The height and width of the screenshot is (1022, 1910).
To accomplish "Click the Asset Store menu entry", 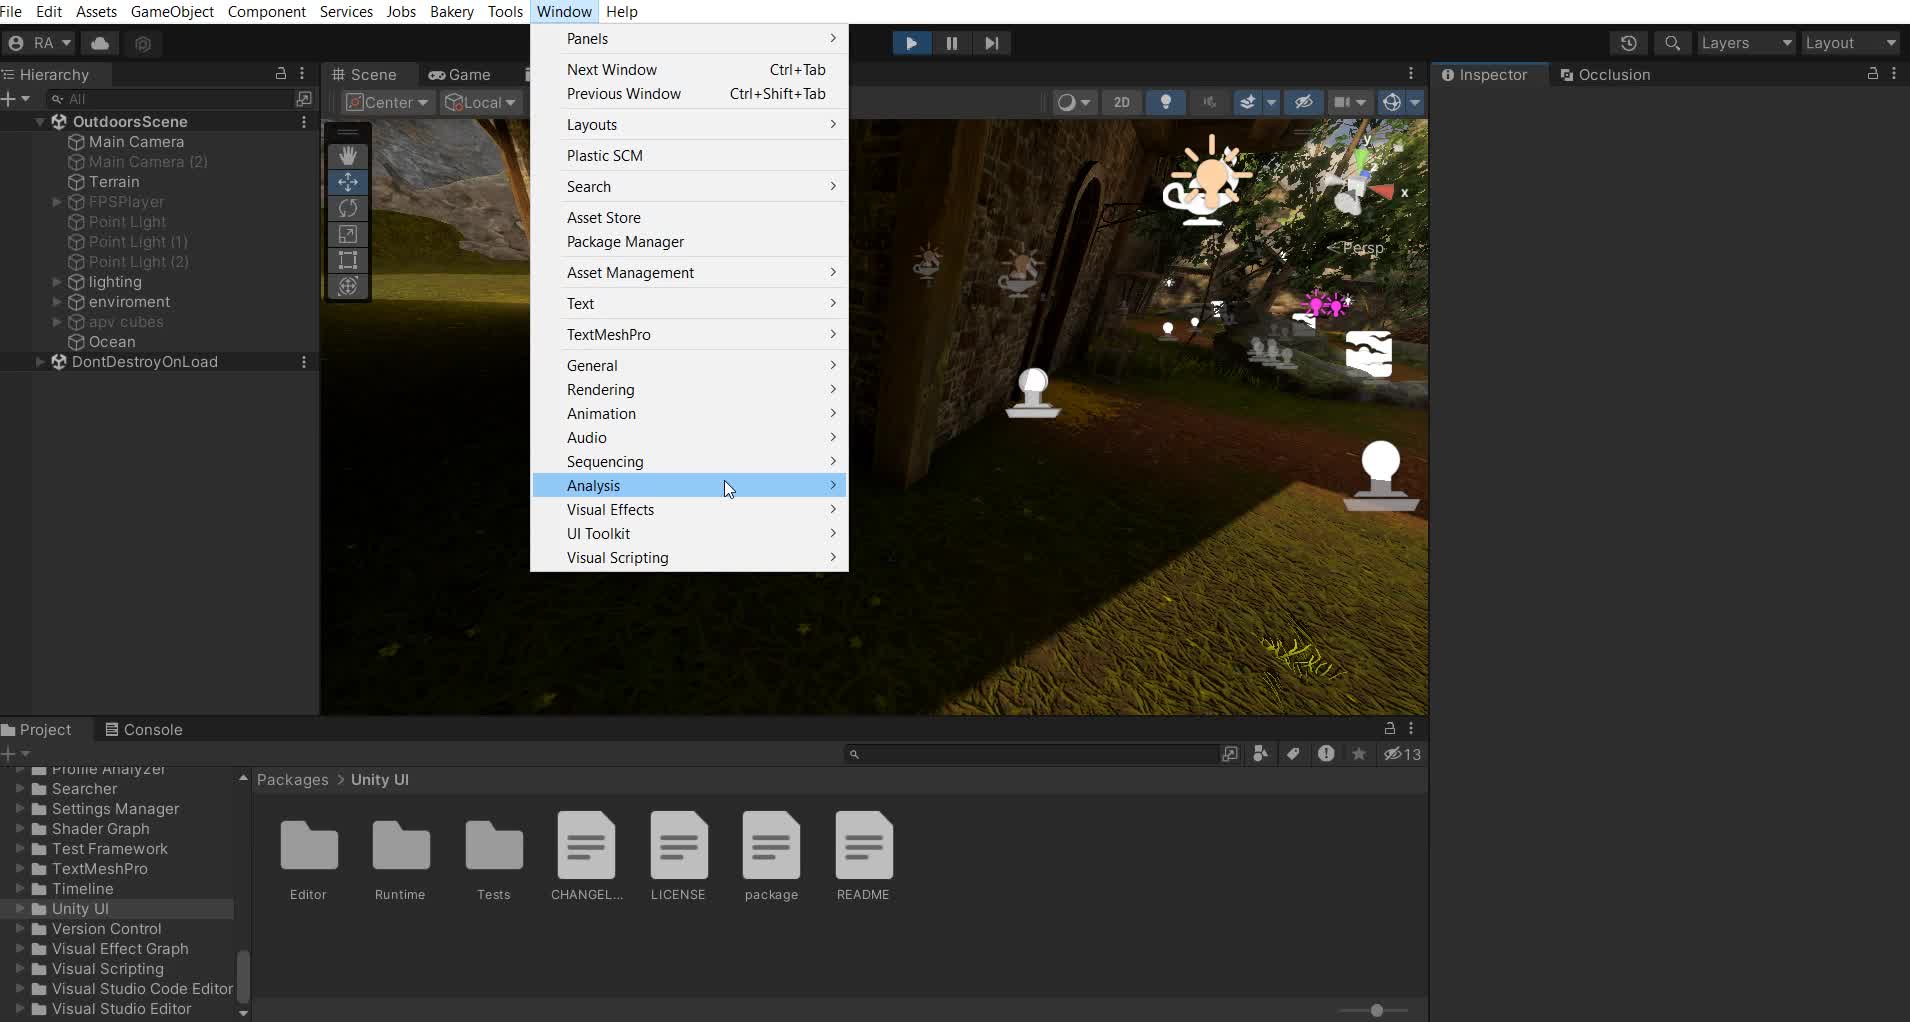I will click(x=603, y=217).
